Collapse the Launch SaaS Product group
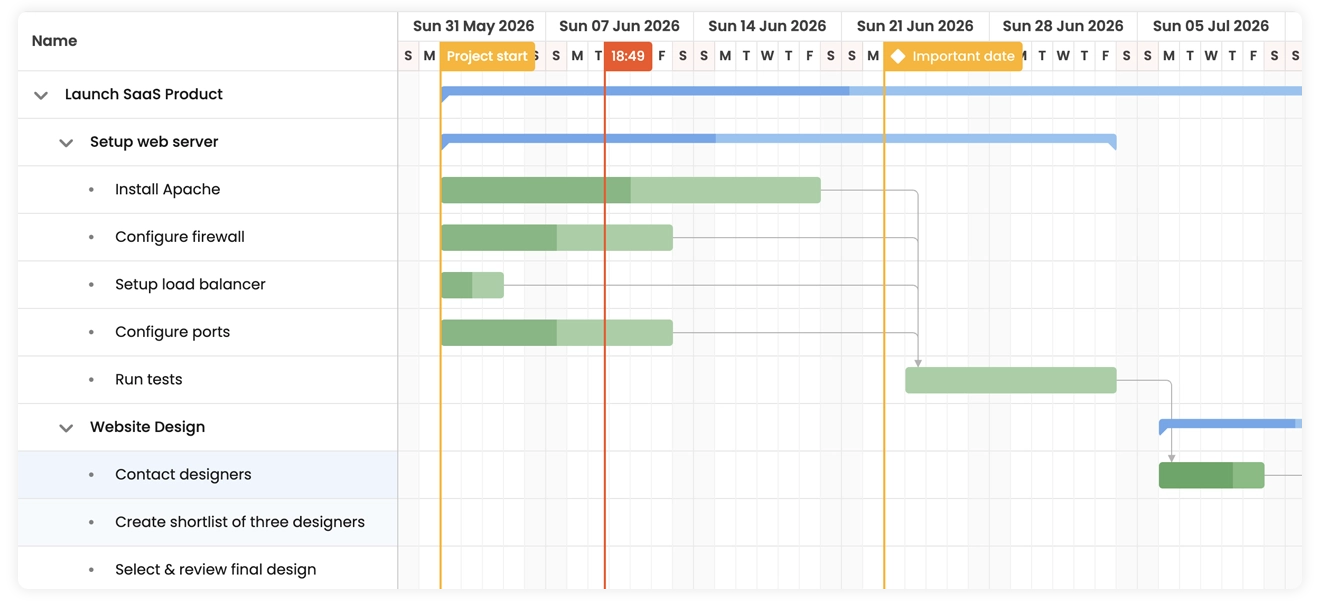Image resolution: width=1320 pixels, height=614 pixels. point(41,95)
